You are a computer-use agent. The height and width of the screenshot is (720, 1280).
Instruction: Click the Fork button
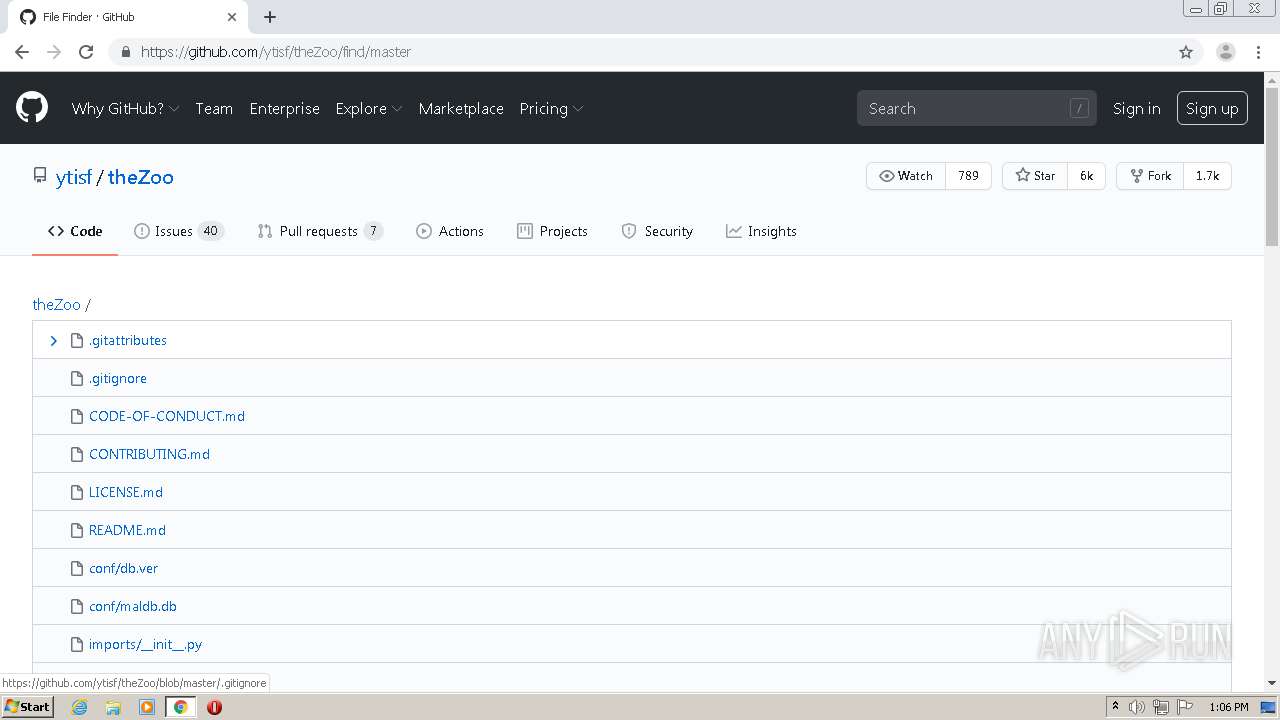(1150, 176)
